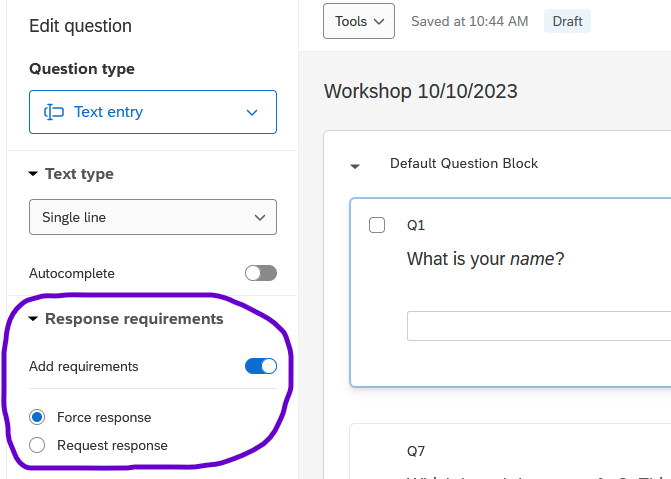Click the Saved at 10:44 AM text
The height and width of the screenshot is (479, 671).
pyautogui.click(x=469, y=21)
